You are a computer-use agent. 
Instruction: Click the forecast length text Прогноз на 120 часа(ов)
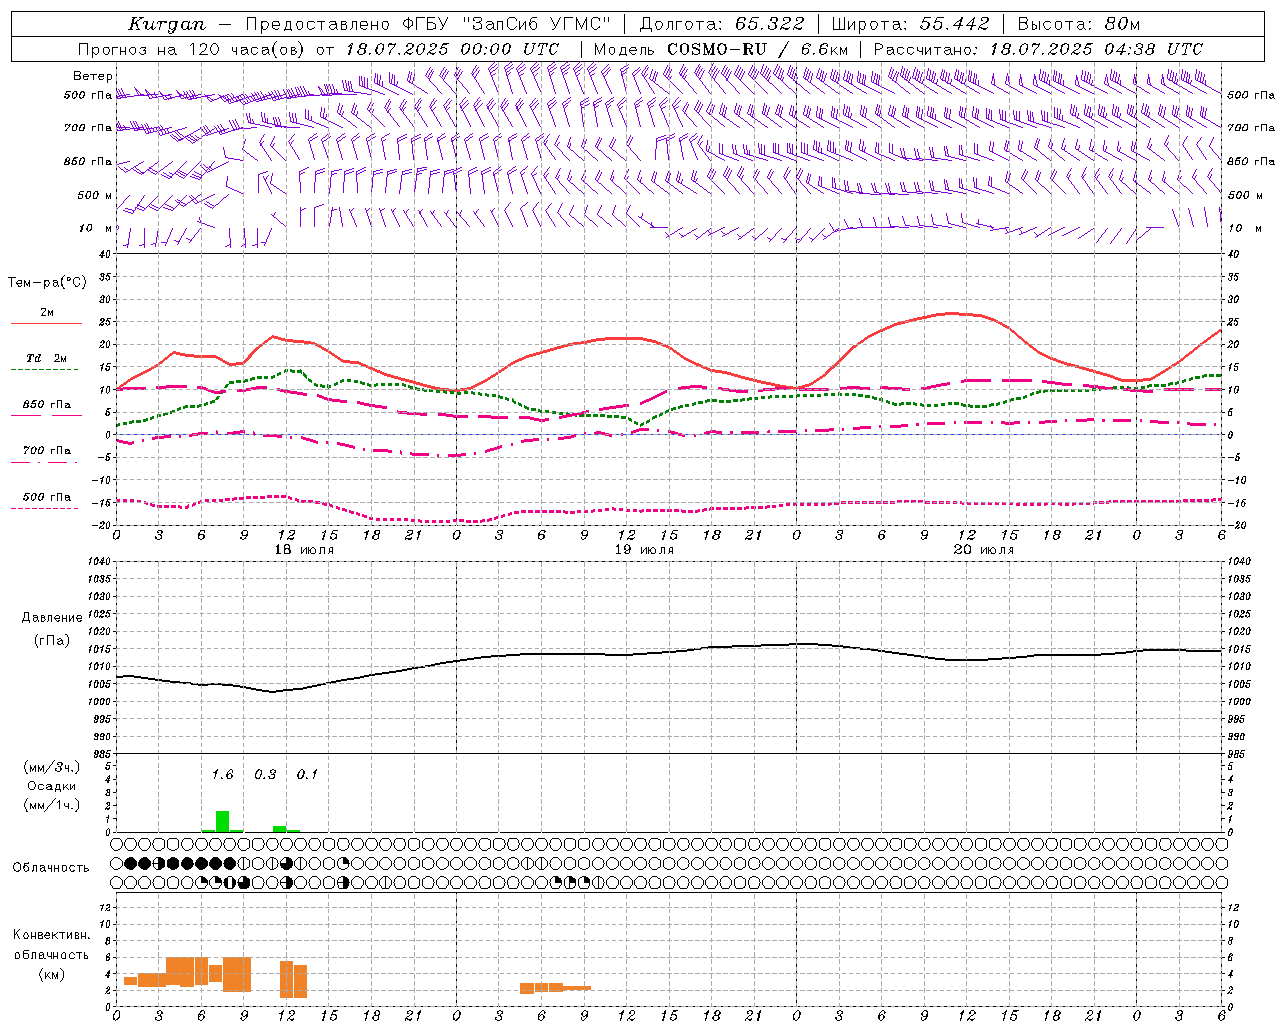(192, 49)
